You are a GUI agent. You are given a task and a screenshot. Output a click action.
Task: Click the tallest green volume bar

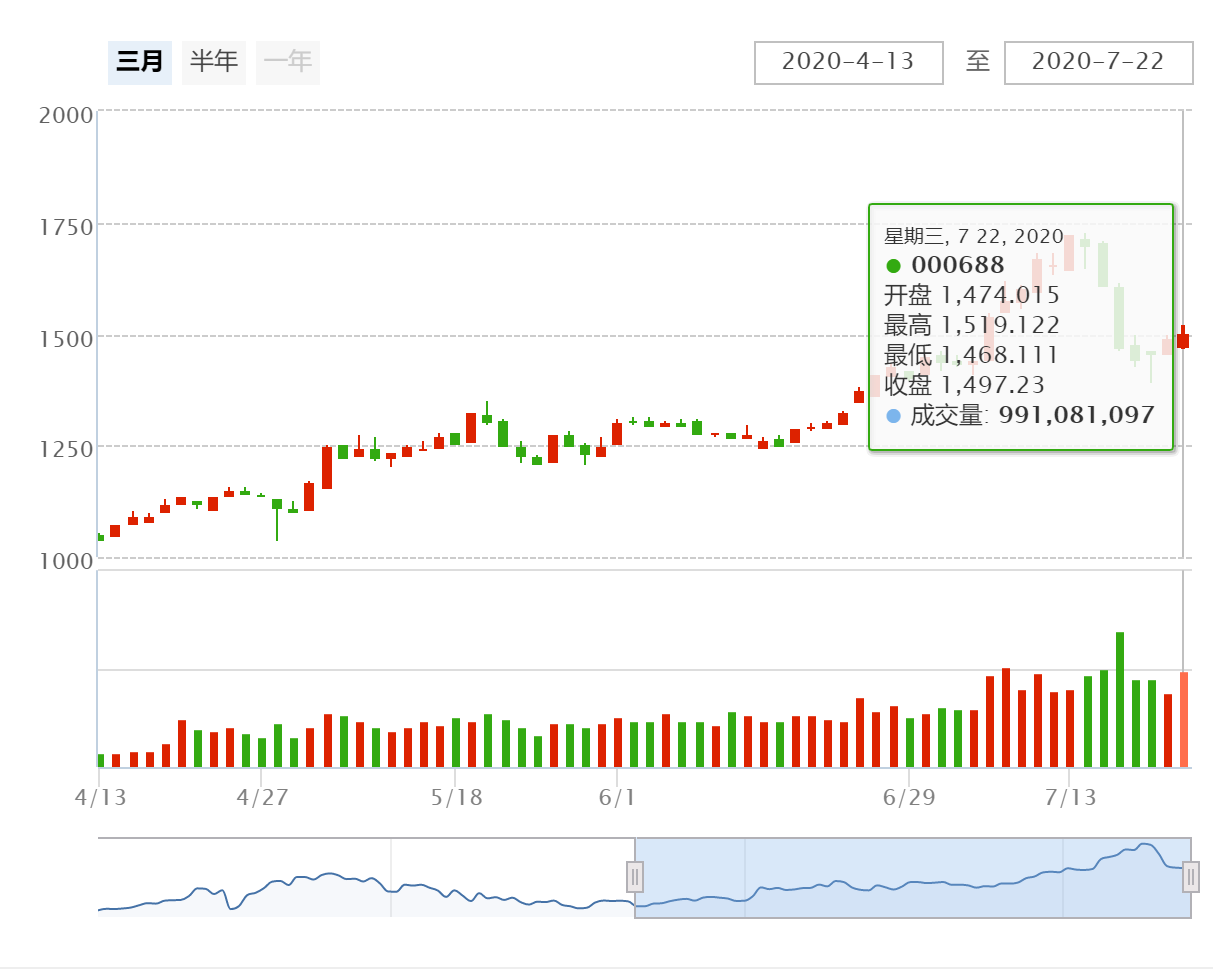[x=1120, y=700]
